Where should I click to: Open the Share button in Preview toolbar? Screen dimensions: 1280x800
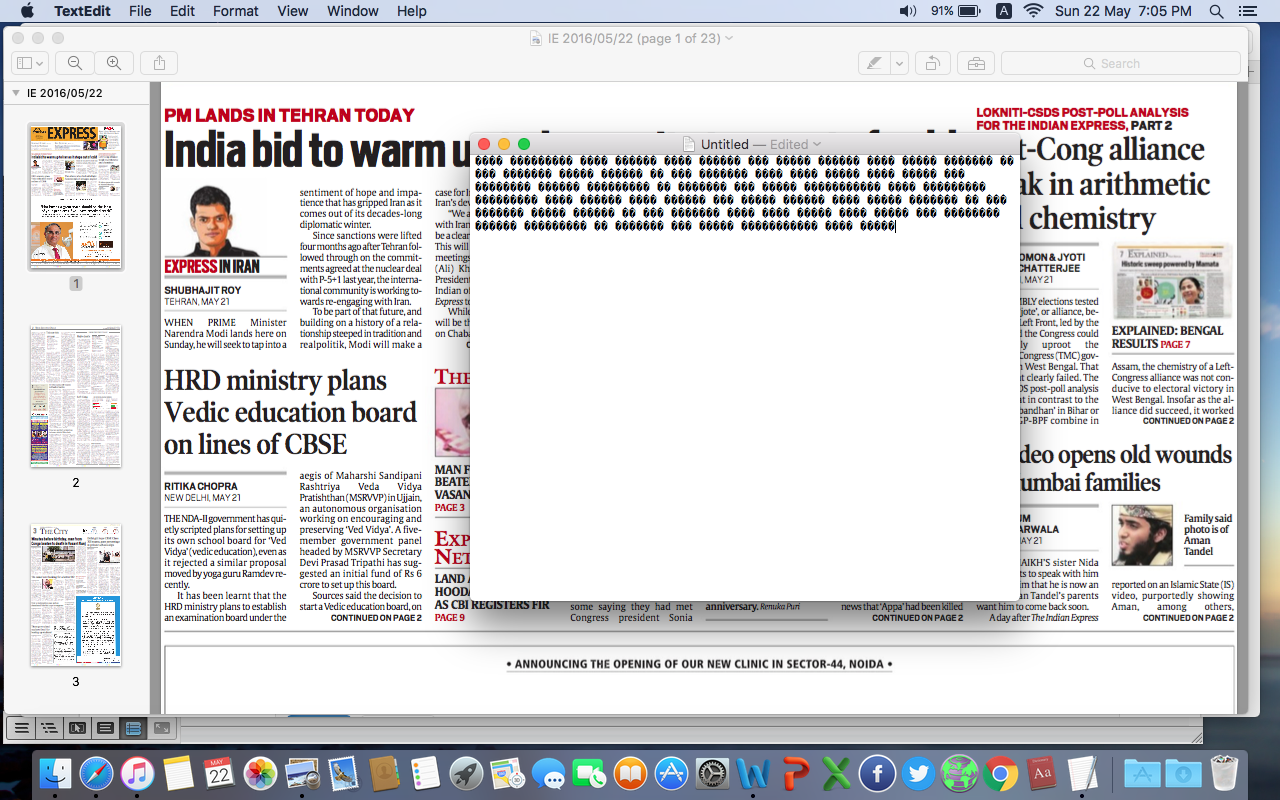point(160,63)
